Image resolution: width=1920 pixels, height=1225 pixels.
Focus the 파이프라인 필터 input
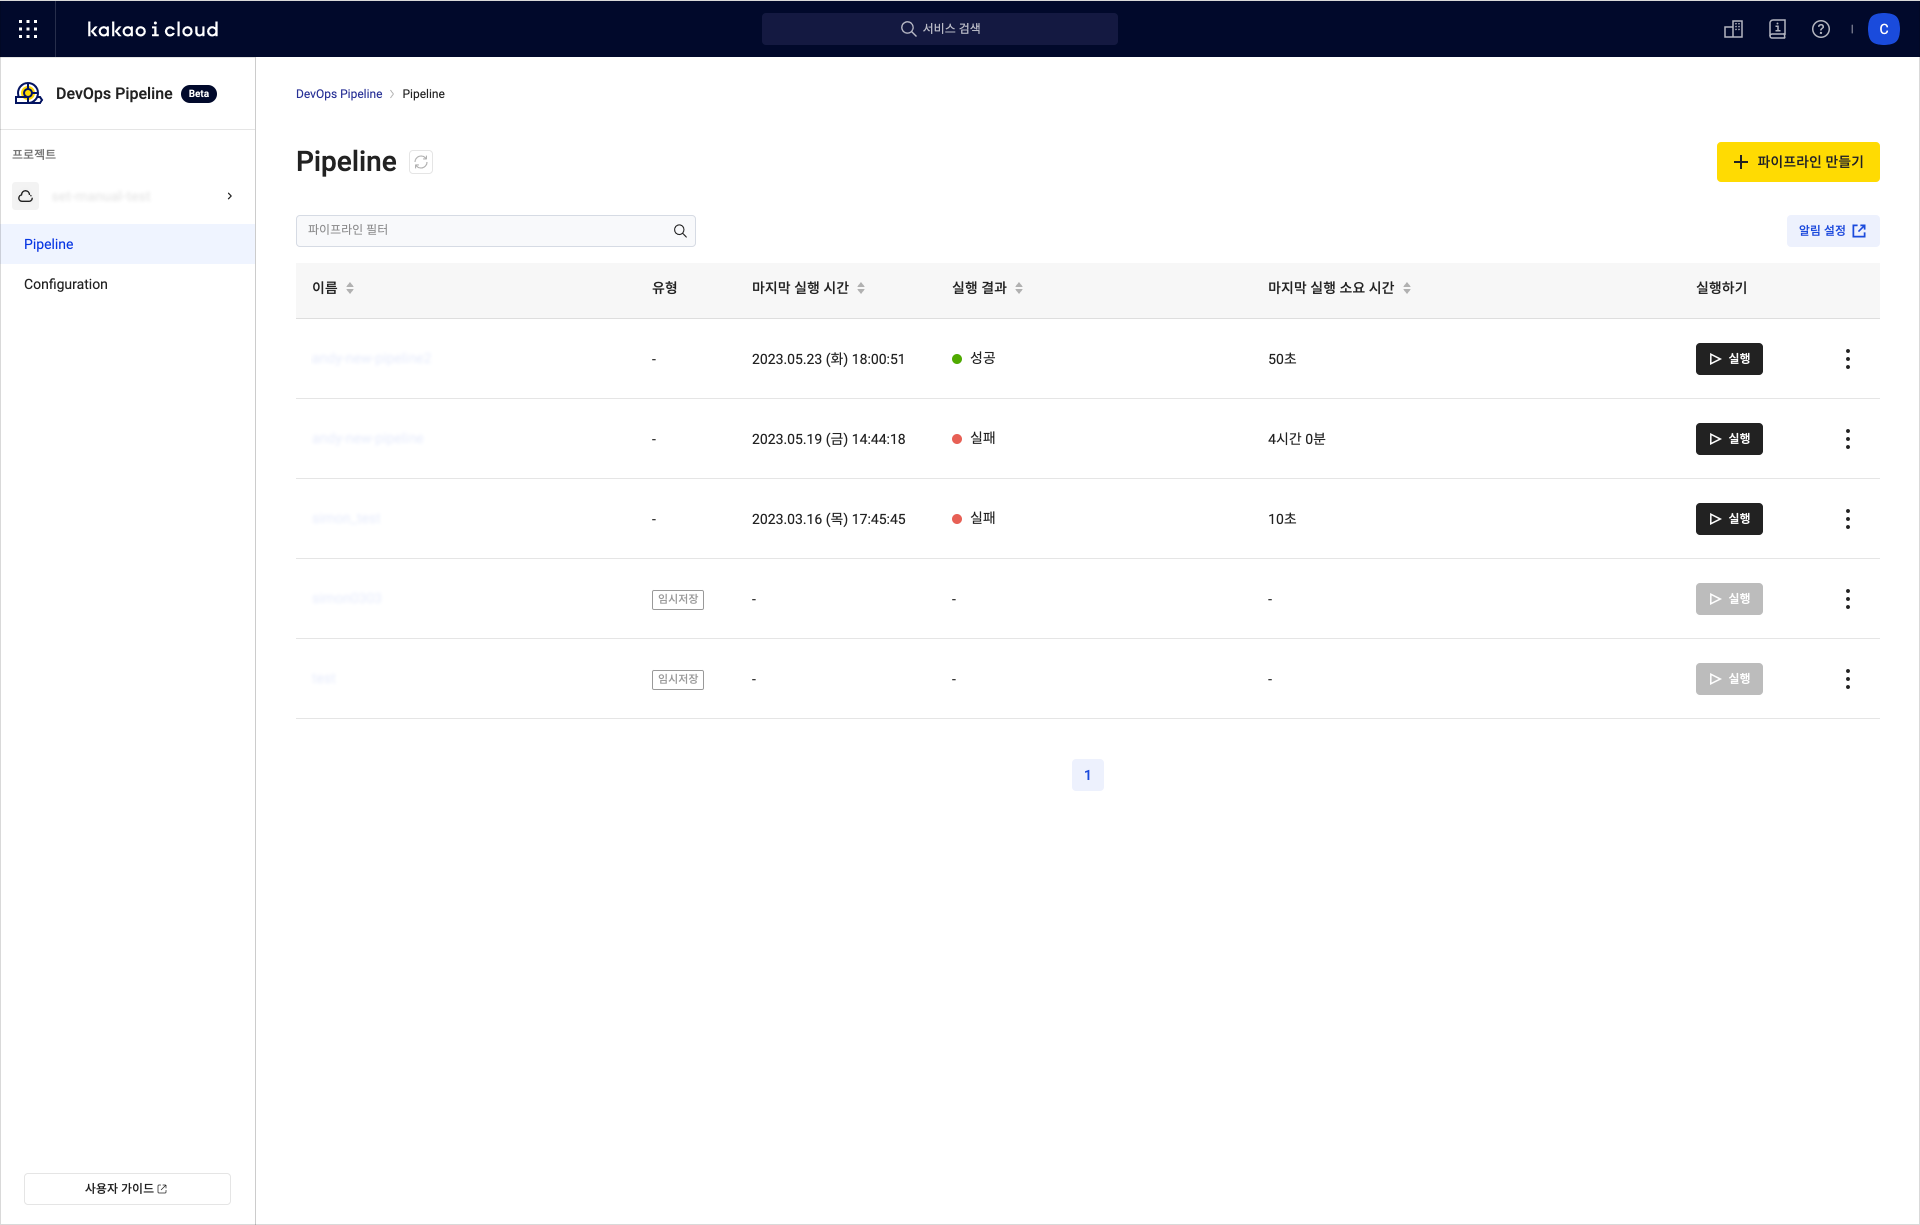496,230
